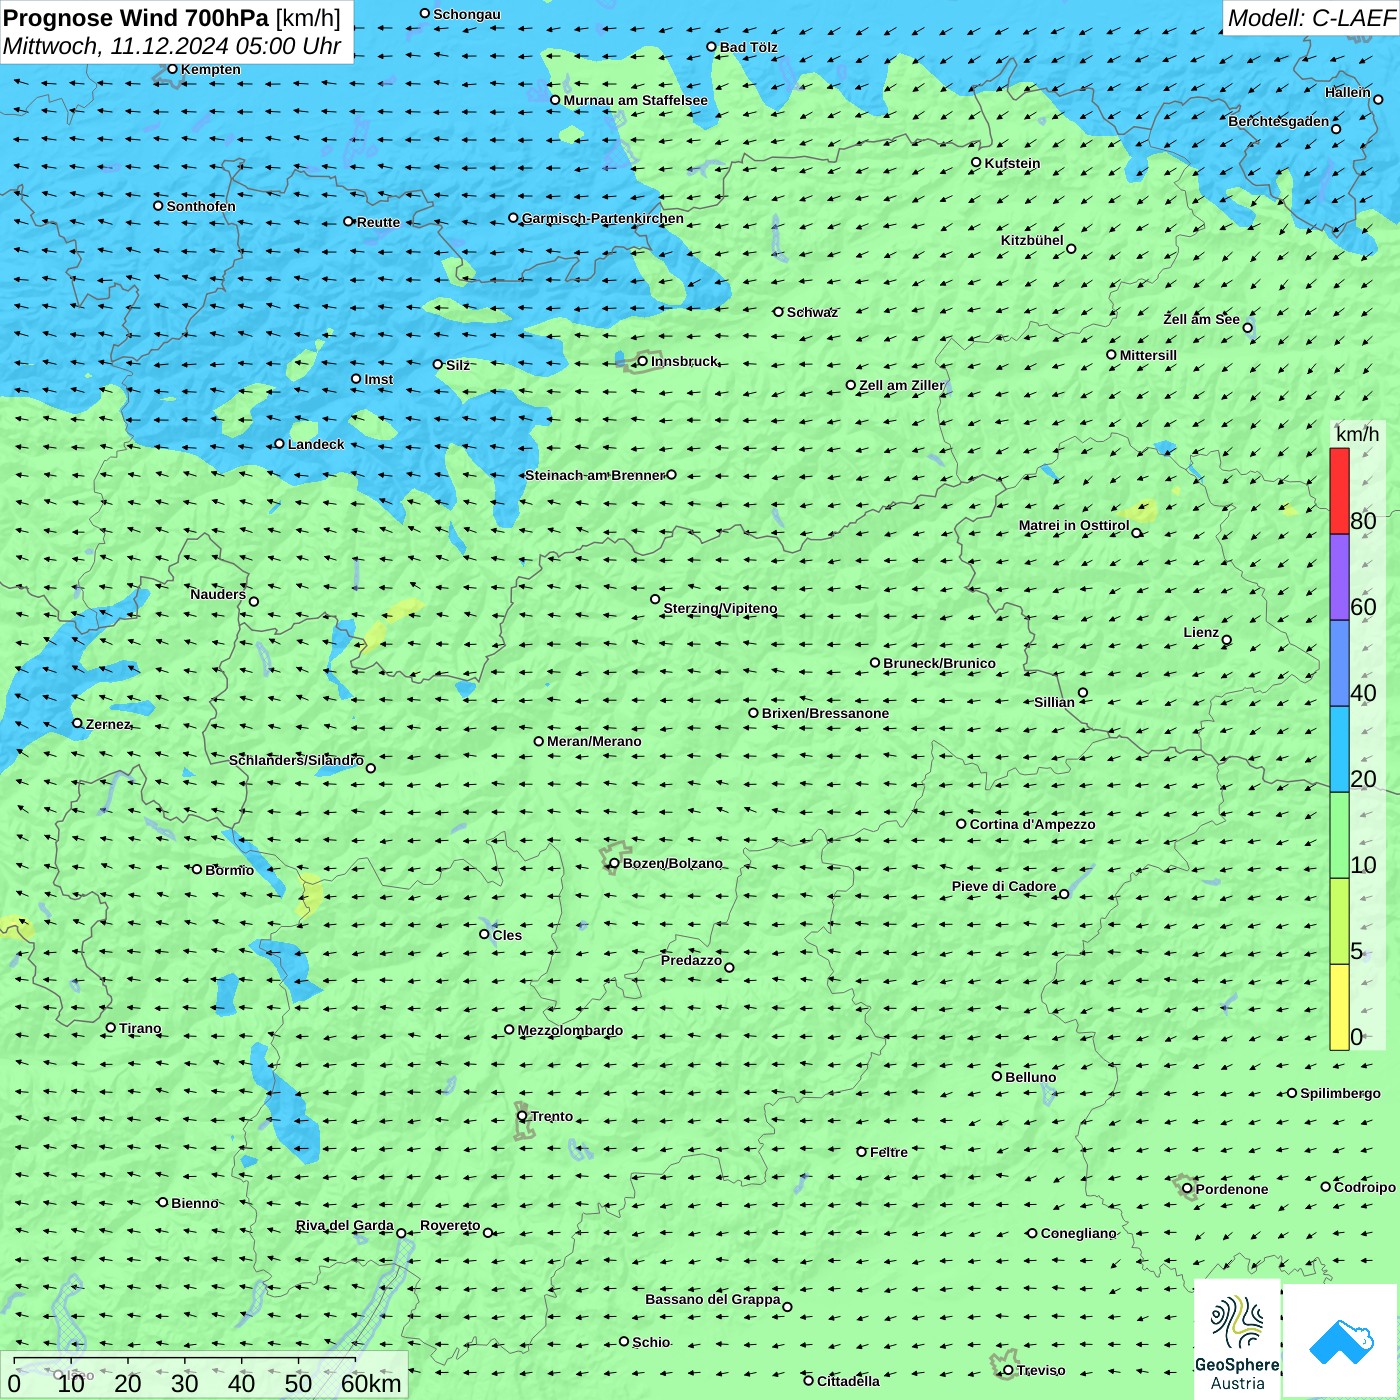Click the 'Mezzolombardo' label
Screen dimensions: 1400x1400
tap(570, 1030)
